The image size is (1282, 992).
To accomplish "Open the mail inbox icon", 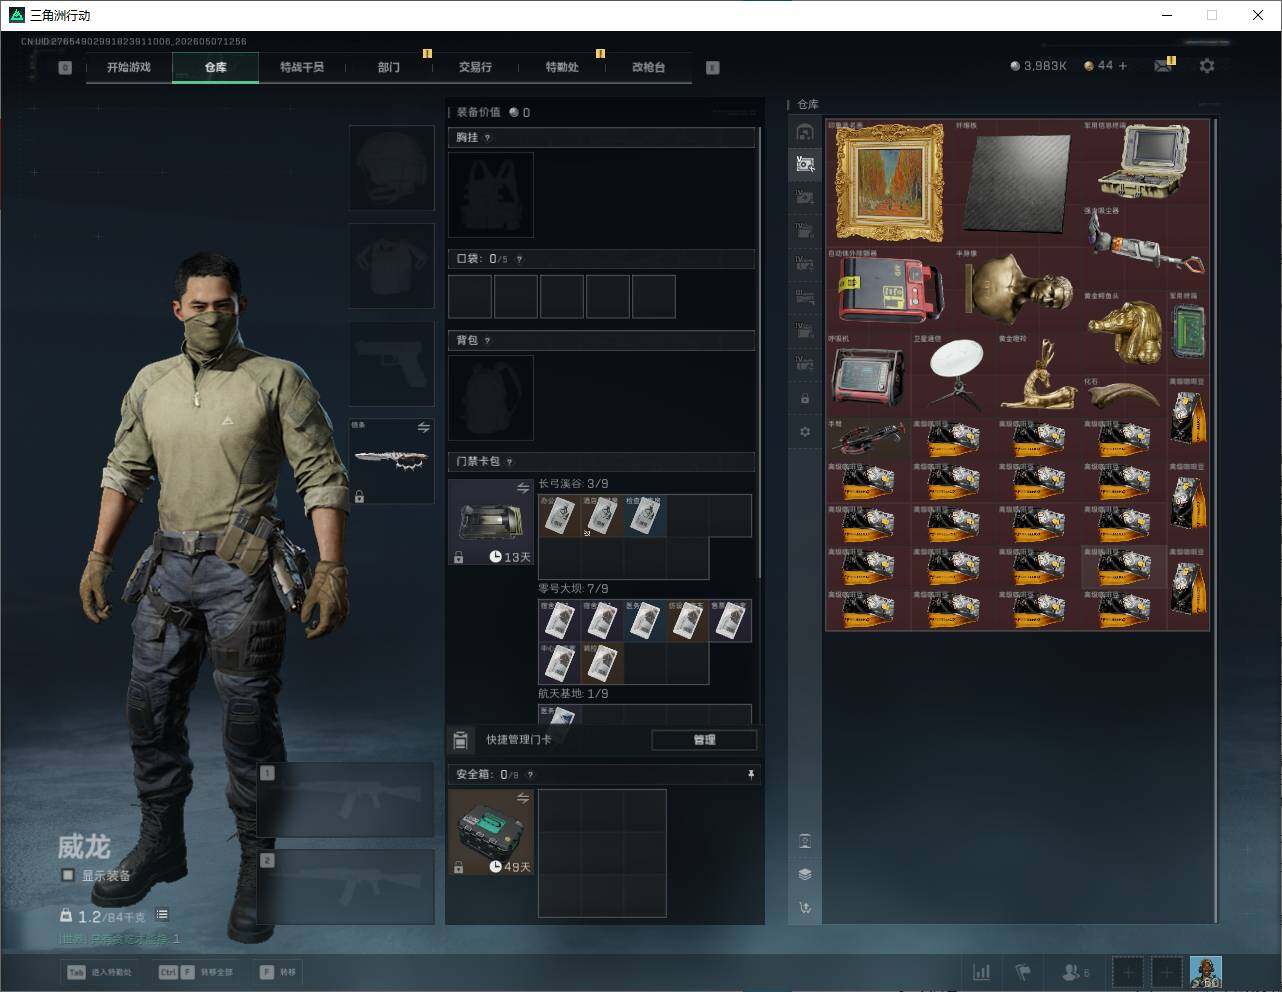I will [1163, 65].
